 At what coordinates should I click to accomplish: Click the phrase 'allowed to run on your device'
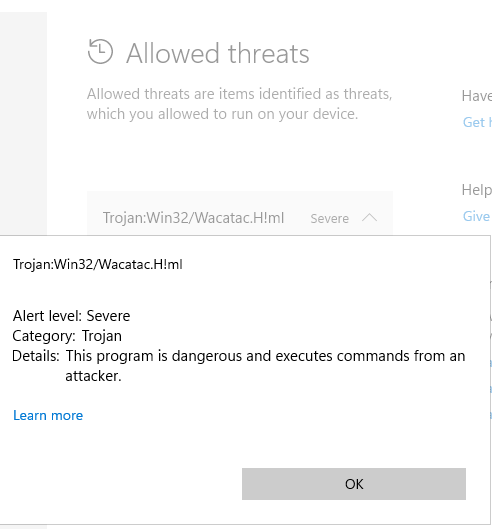[x=257, y=114]
